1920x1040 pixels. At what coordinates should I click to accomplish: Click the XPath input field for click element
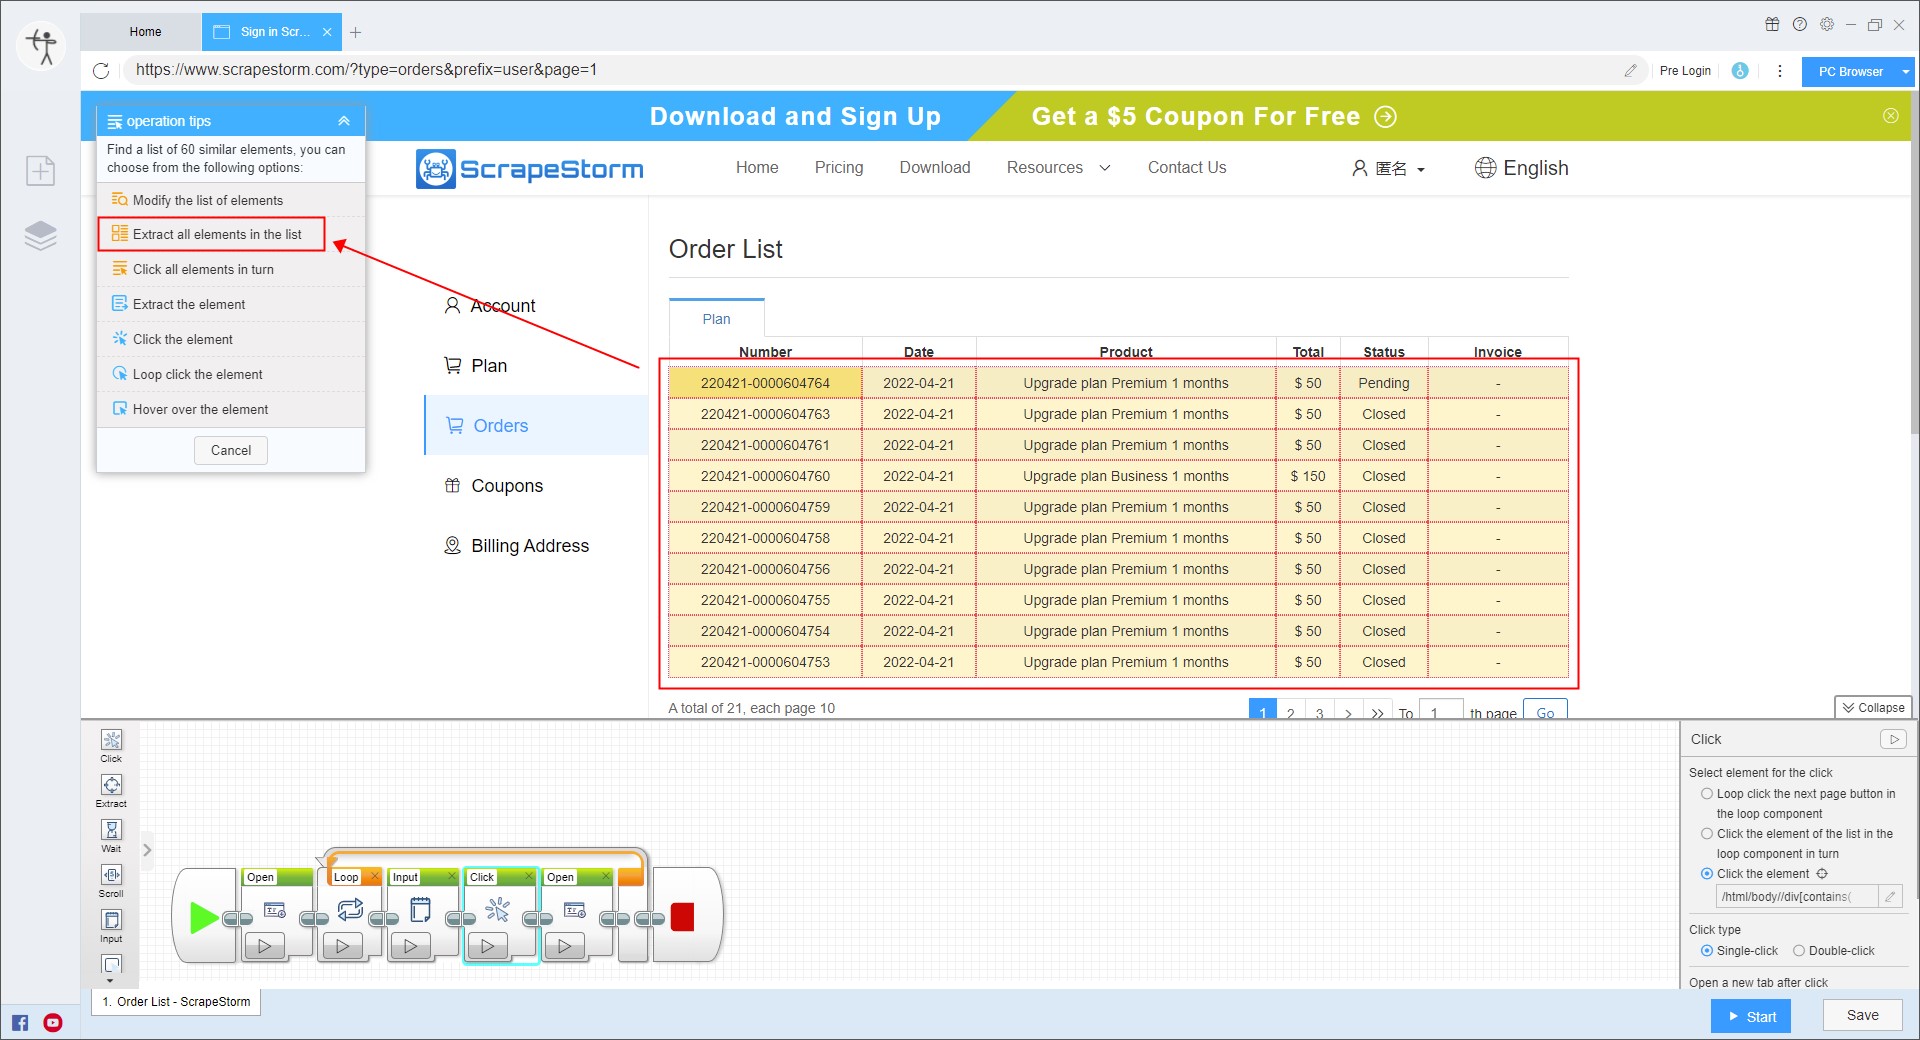click(x=1796, y=897)
